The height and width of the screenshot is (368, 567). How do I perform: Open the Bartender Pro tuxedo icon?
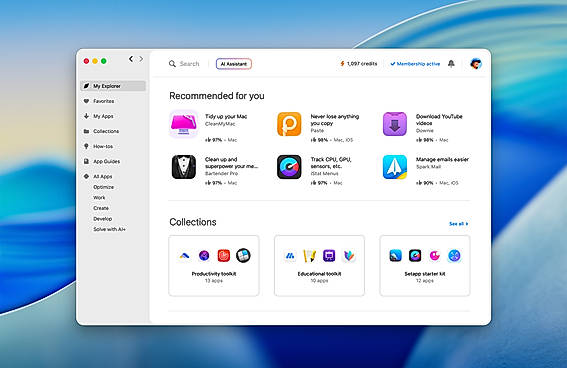pyautogui.click(x=184, y=167)
